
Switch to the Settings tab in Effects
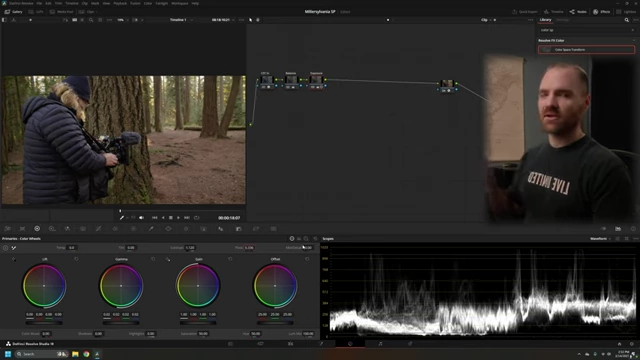coord(562,20)
